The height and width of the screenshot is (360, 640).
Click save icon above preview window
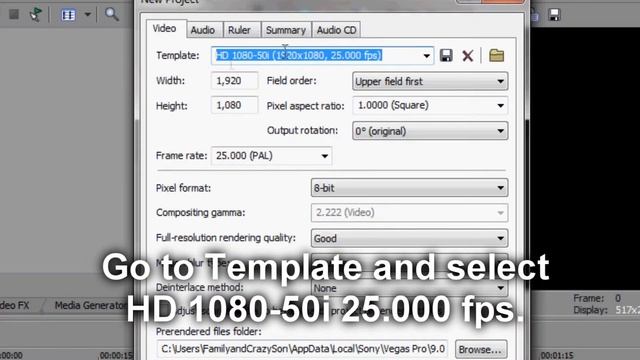pos(554,15)
